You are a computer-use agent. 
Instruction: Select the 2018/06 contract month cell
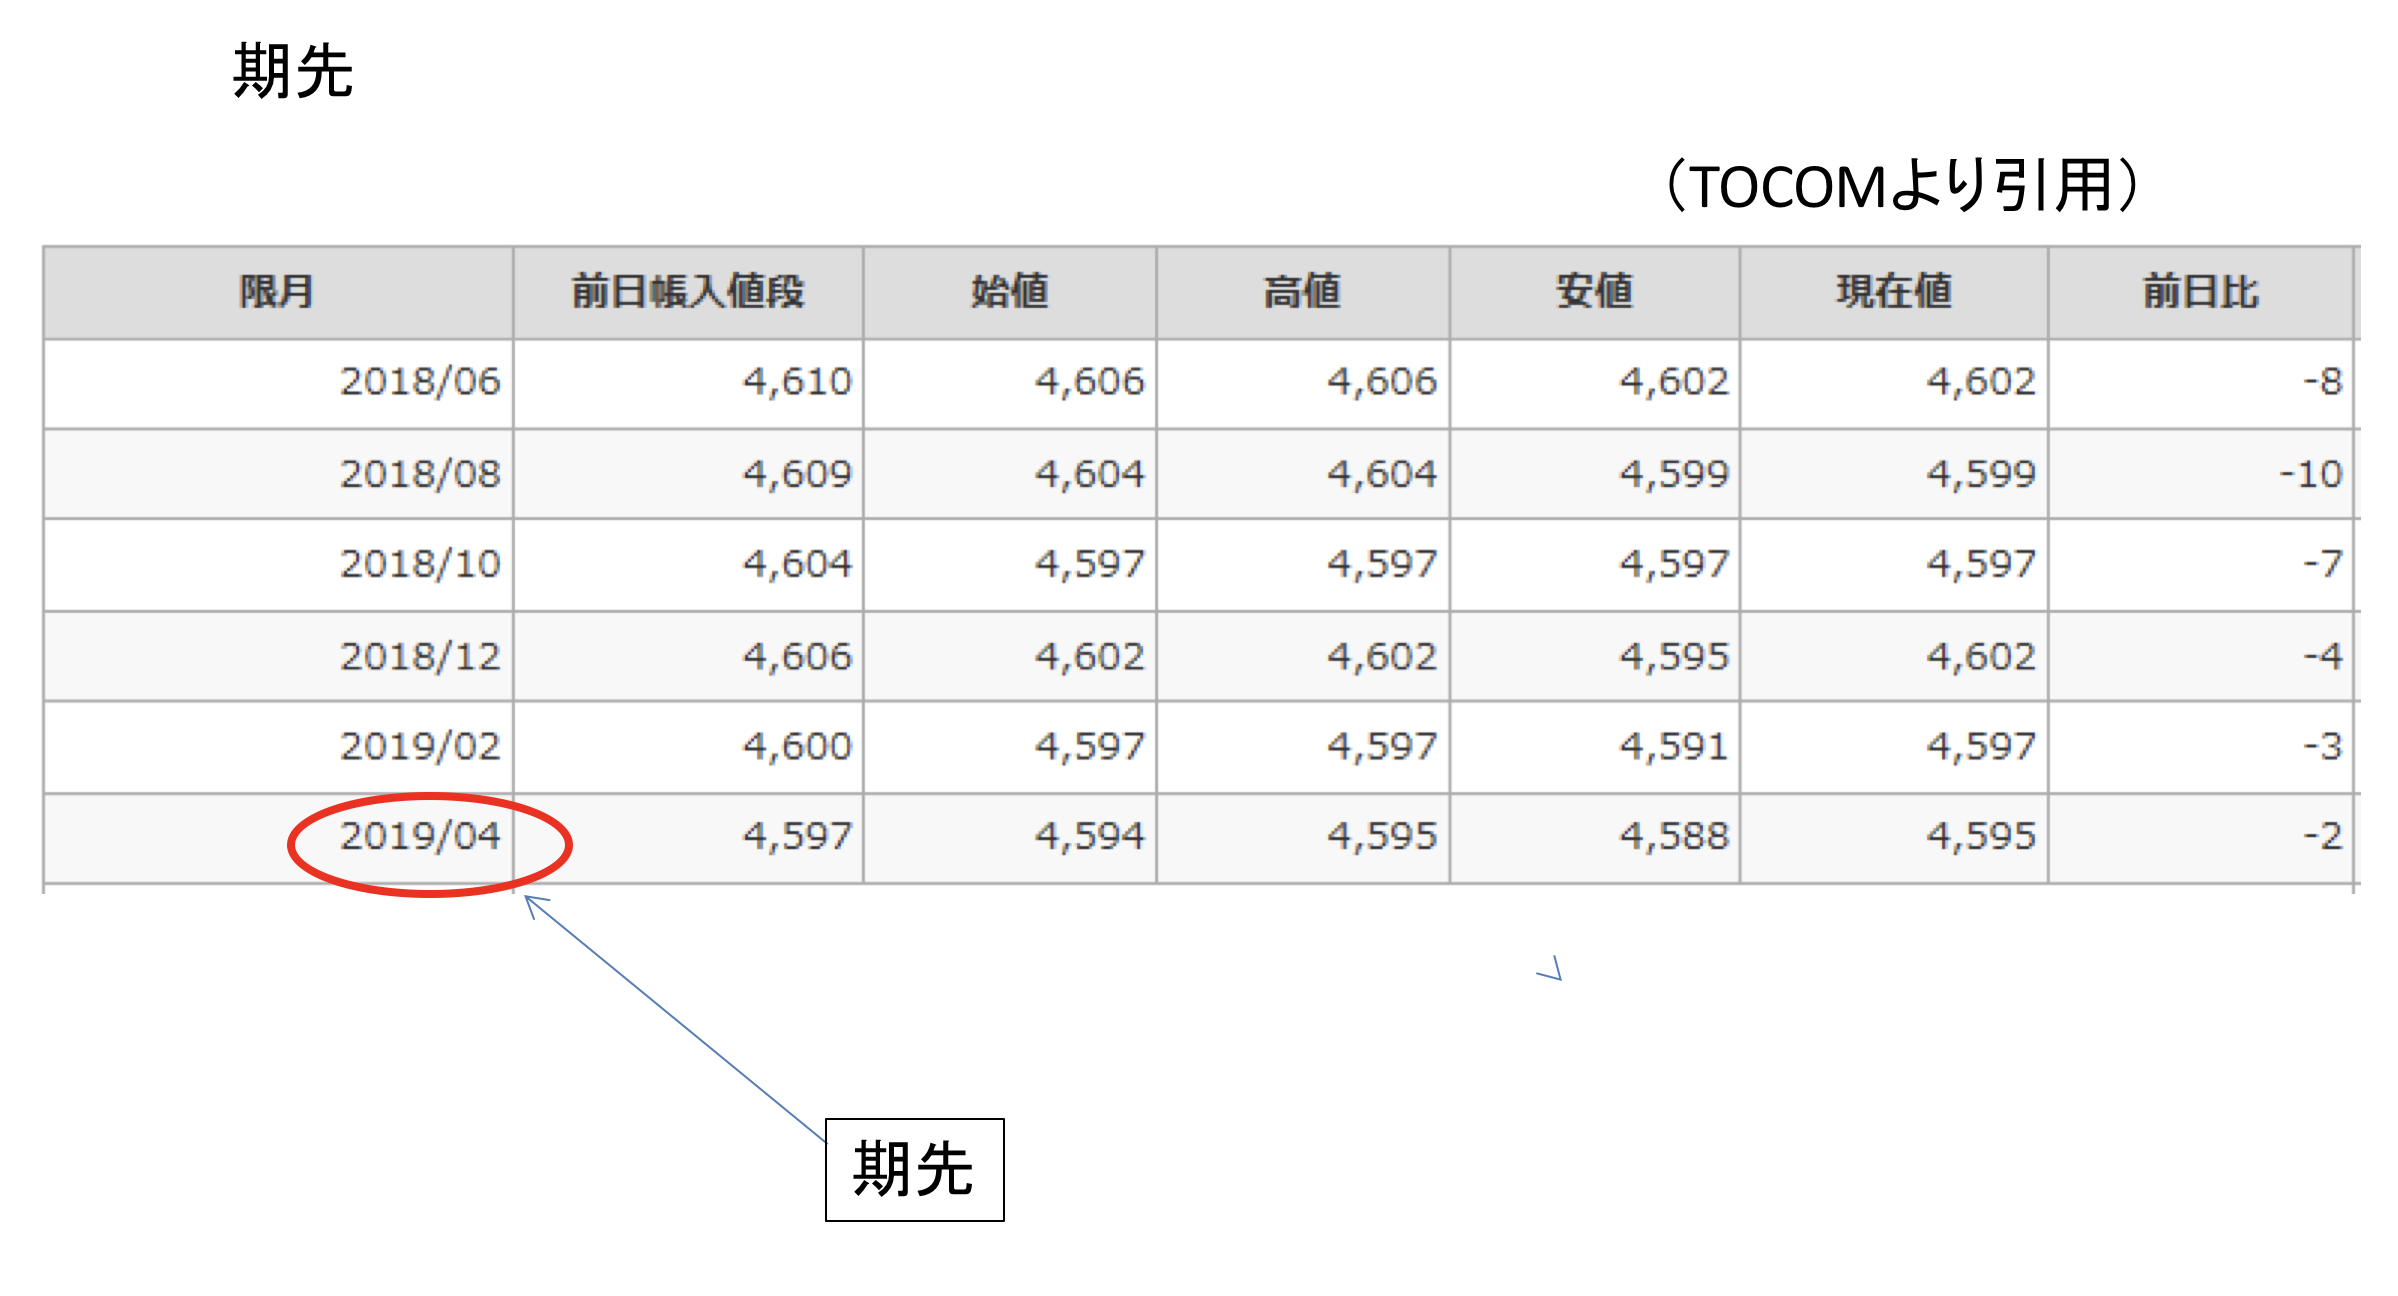(x=420, y=382)
